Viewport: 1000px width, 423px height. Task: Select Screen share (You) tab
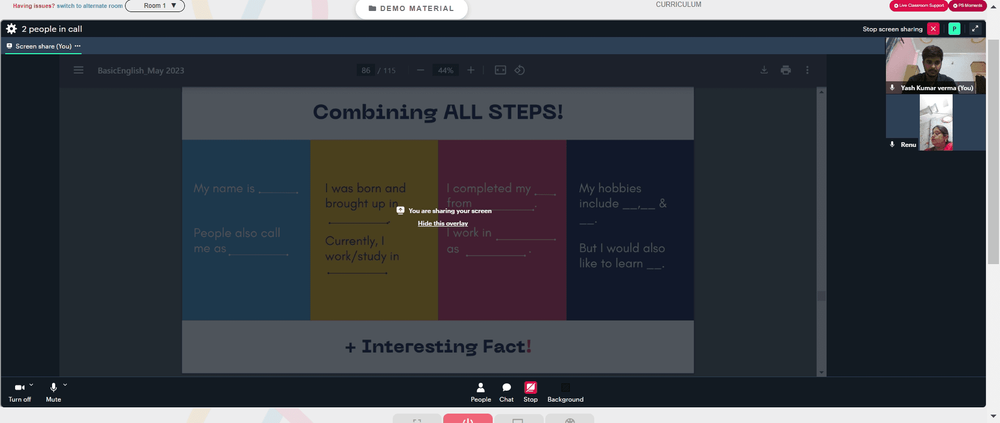pos(43,46)
